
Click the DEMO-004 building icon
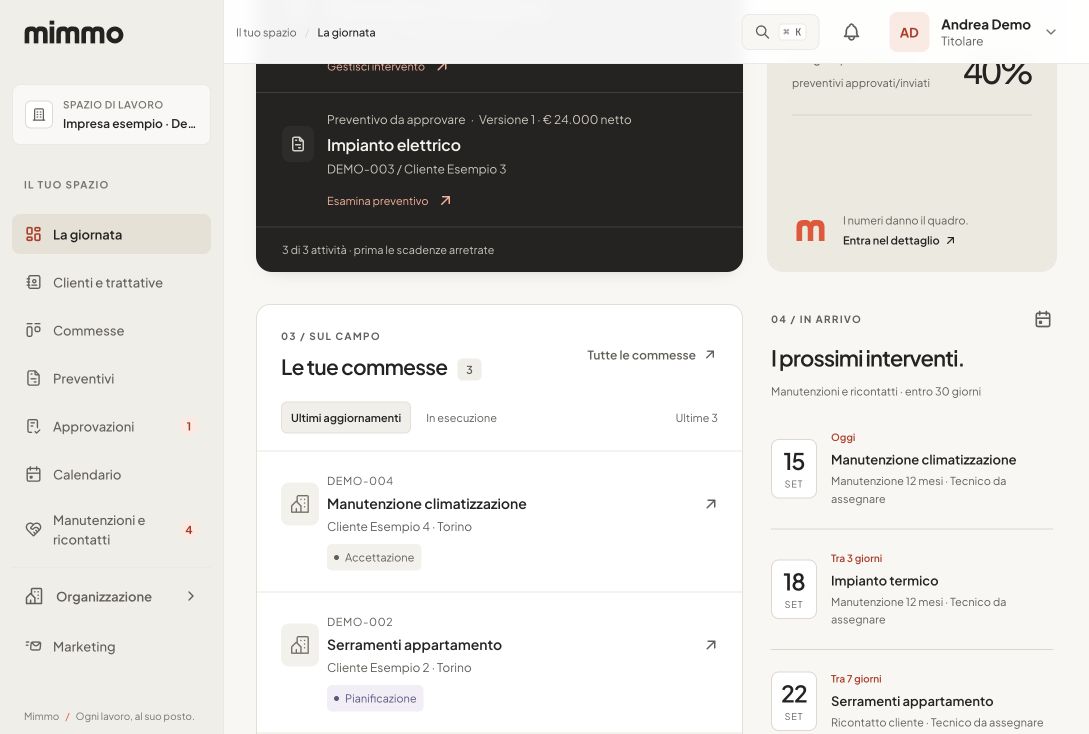pos(300,503)
